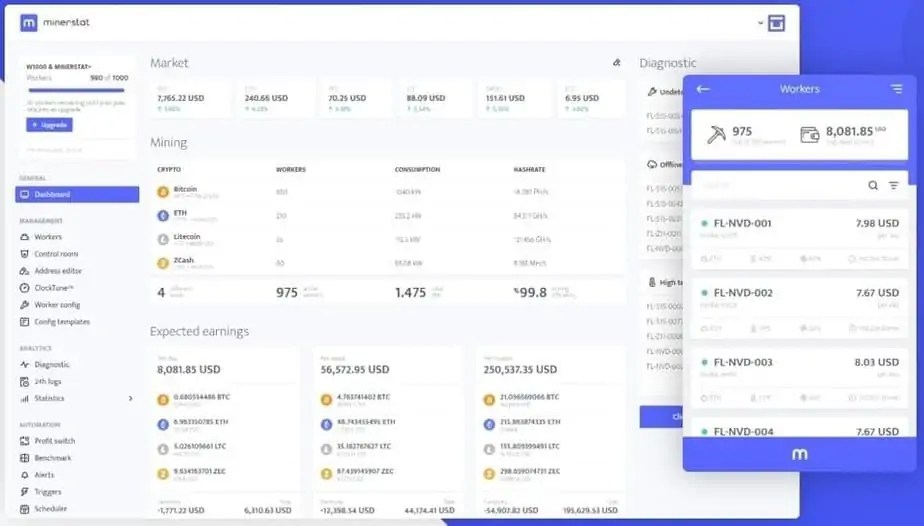924x526 pixels.
Task: Click the Alerts bell icon
Action: (24, 475)
